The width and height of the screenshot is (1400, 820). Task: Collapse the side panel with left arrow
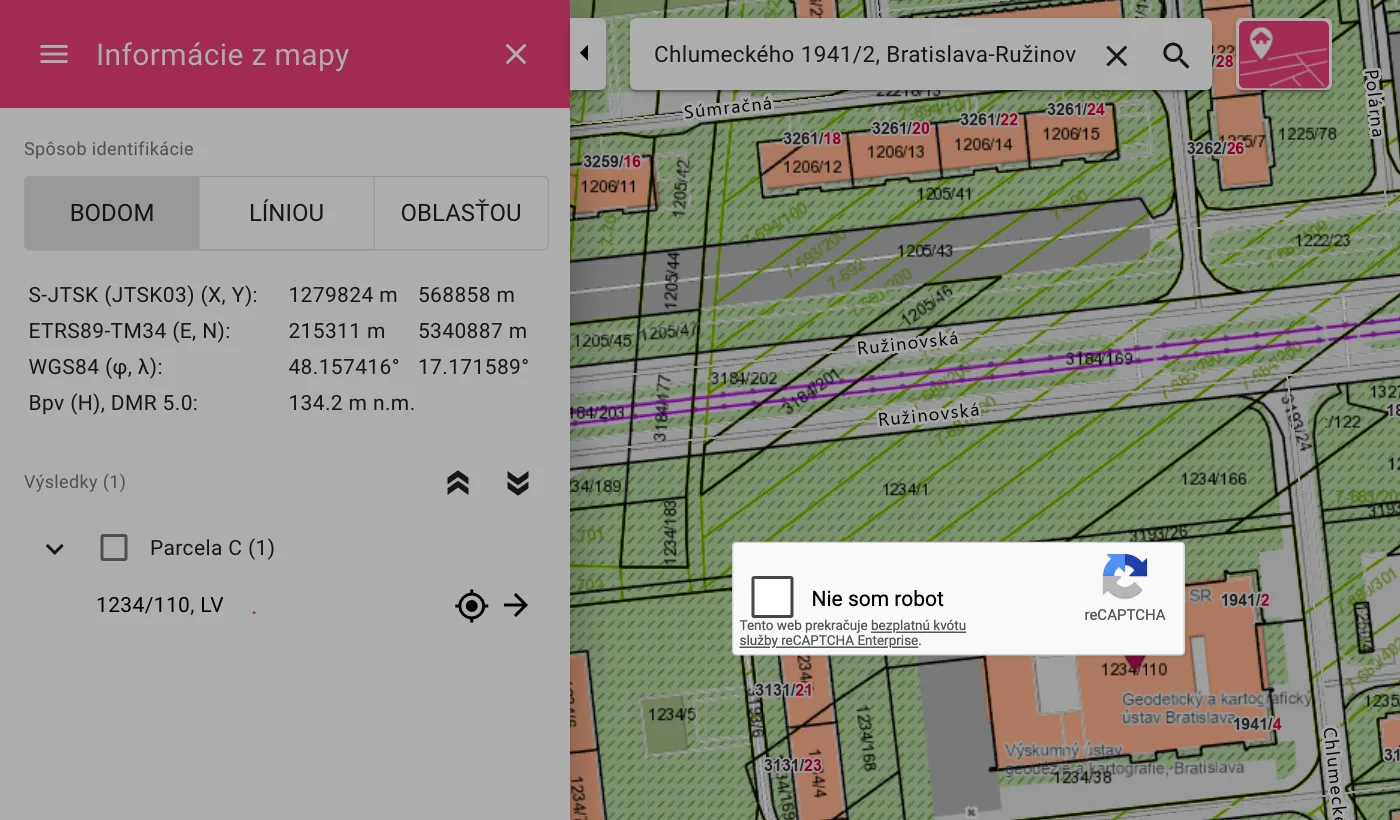tap(585, 54)
